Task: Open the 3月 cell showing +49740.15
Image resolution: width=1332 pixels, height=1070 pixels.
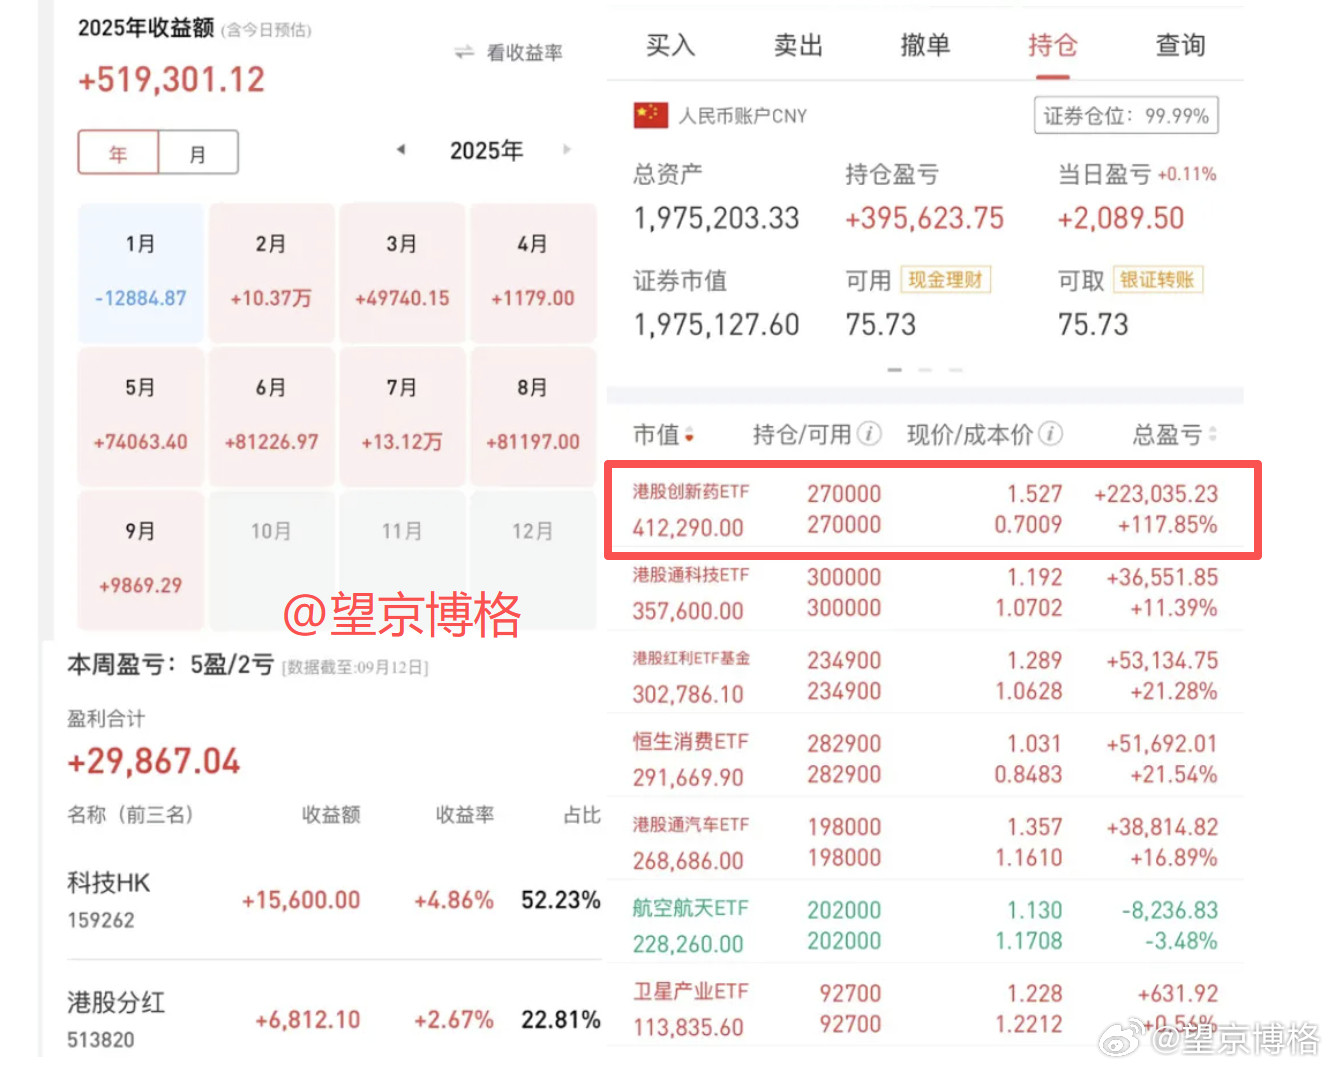Action: click(402, 272)
